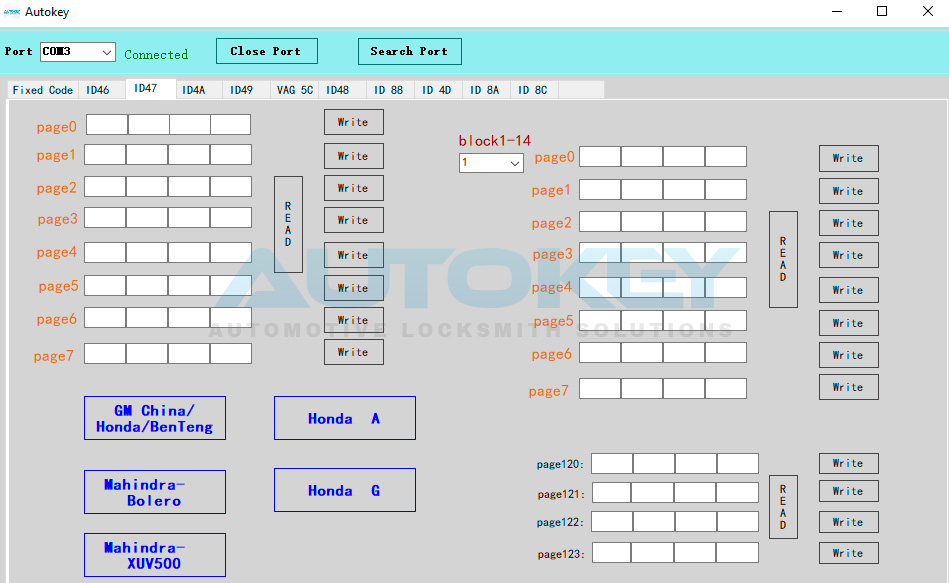This screenshot has height=583, width=949.
Task: Click Write for block page4 row
Action: pyautogui.click(x=849, y=291)
